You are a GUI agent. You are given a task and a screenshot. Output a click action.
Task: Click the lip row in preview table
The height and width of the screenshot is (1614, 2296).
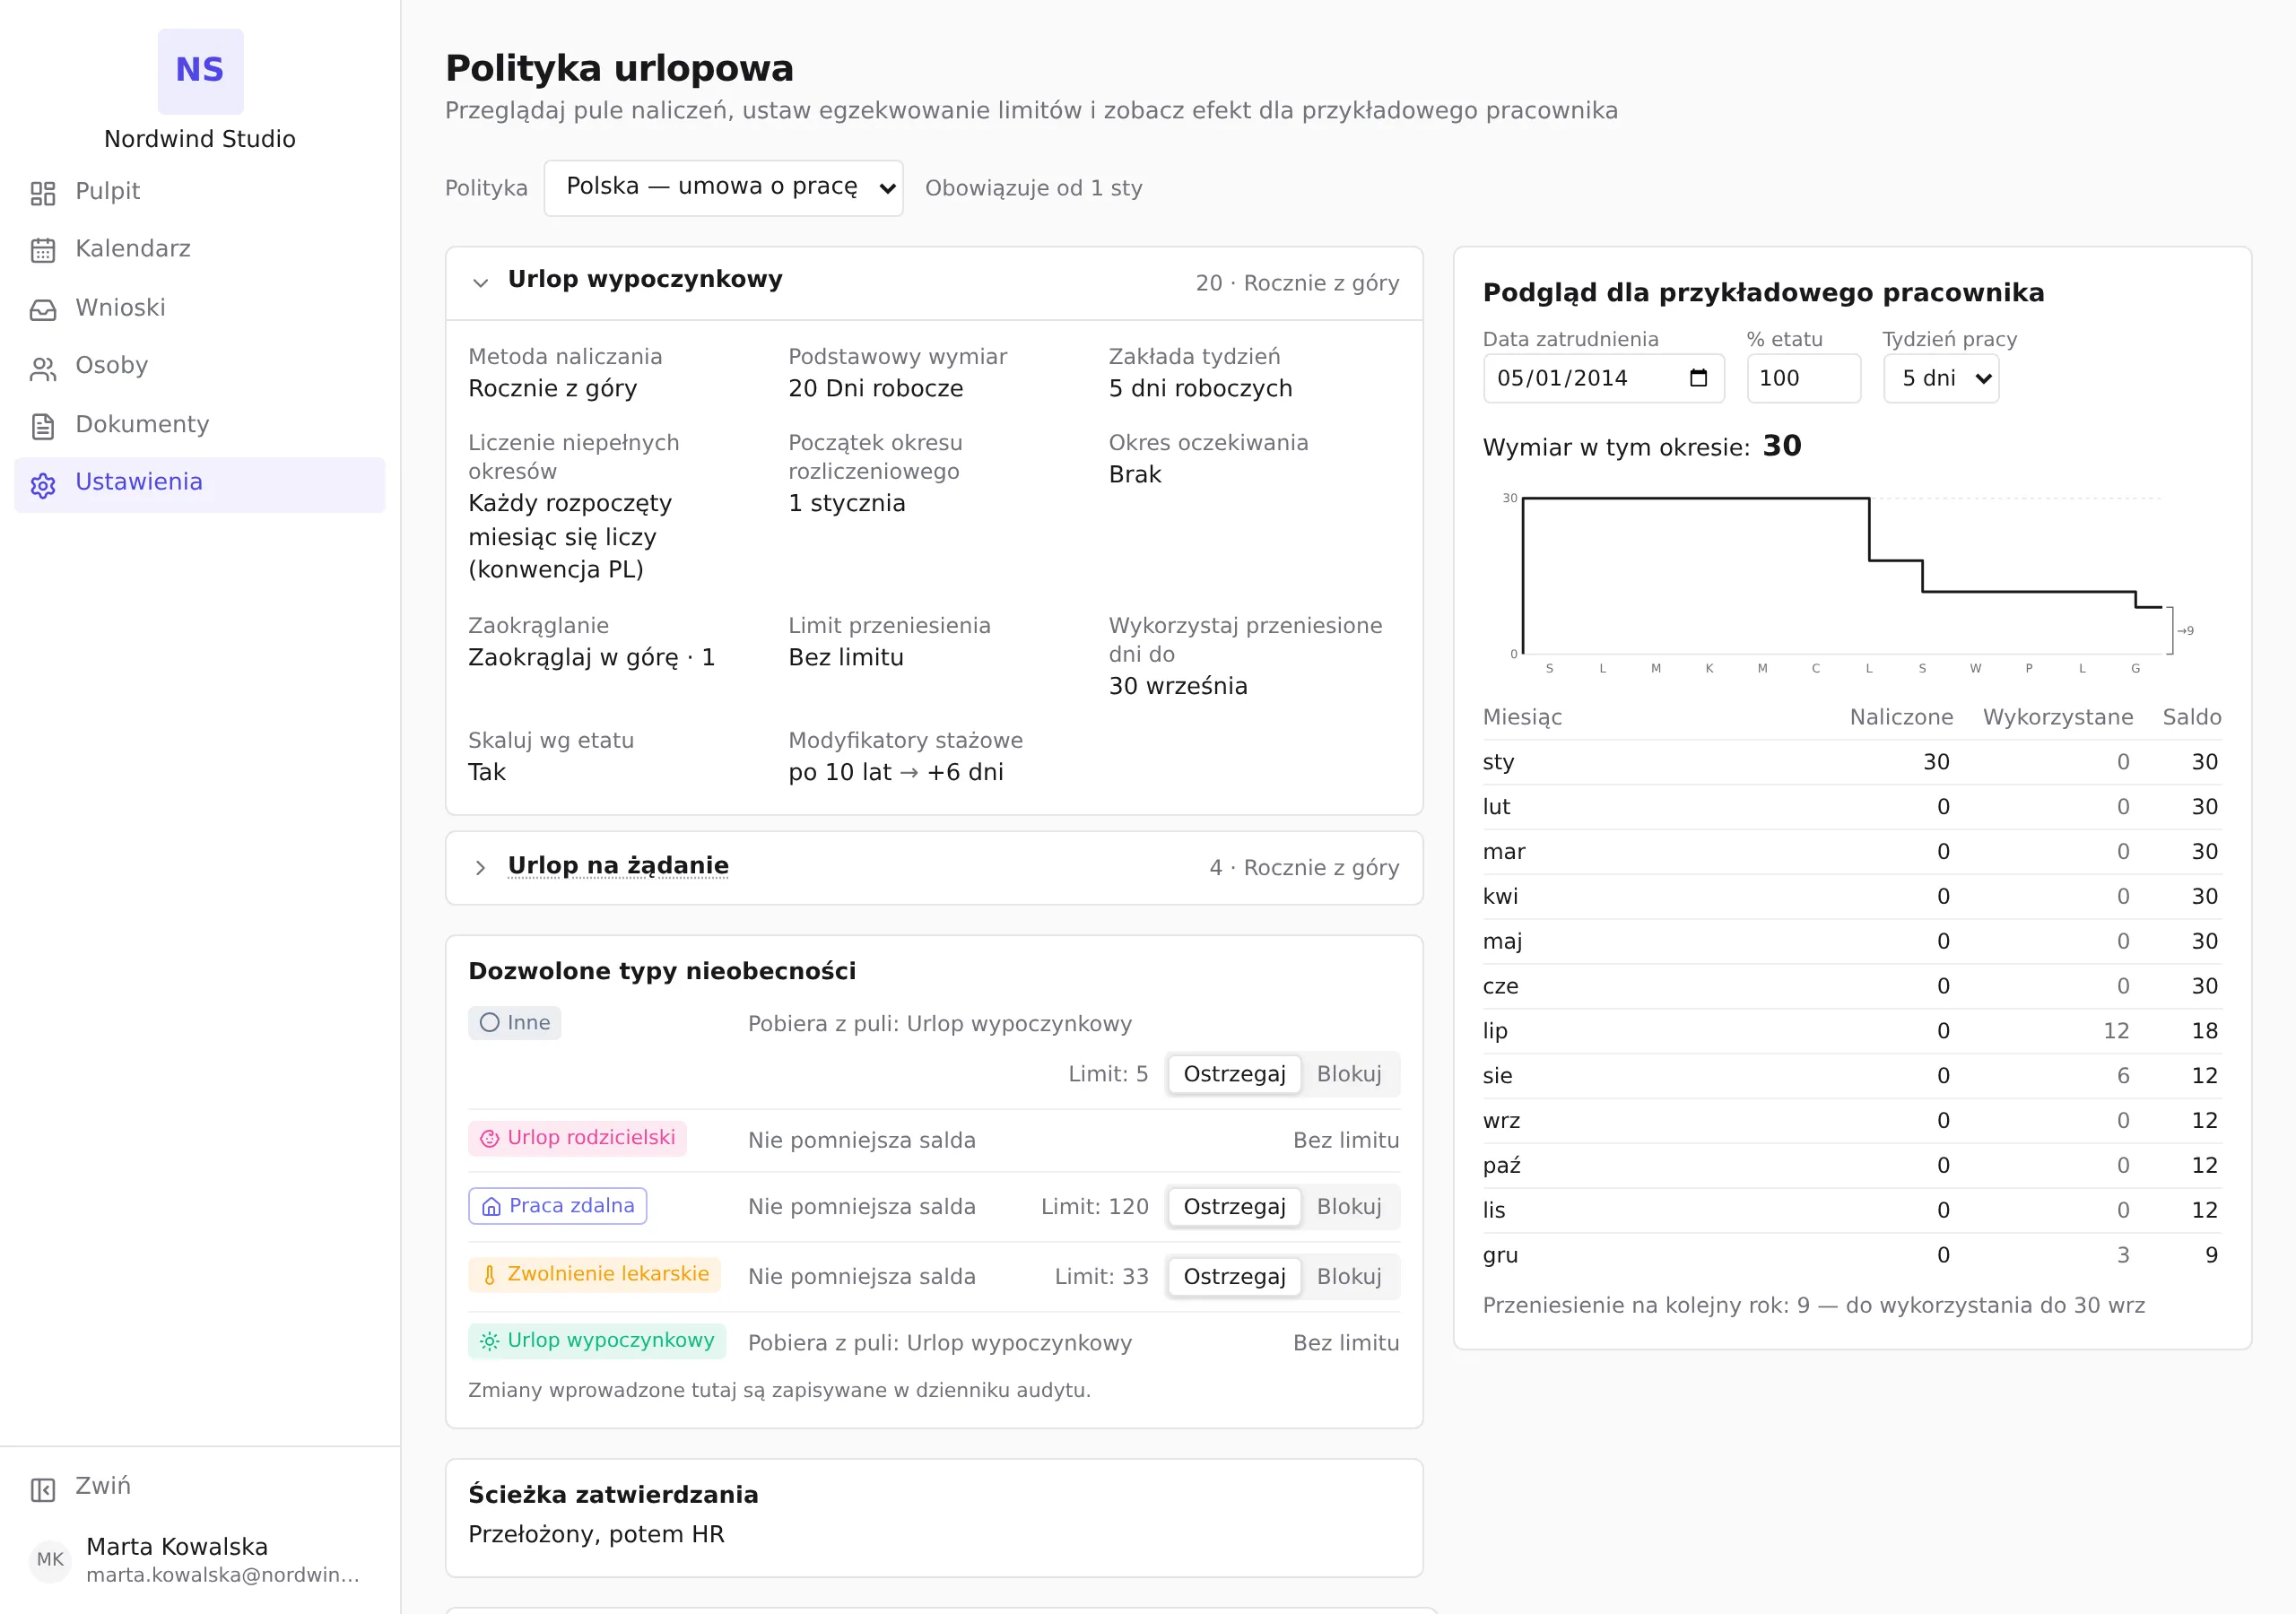tap(1852, 1031)
